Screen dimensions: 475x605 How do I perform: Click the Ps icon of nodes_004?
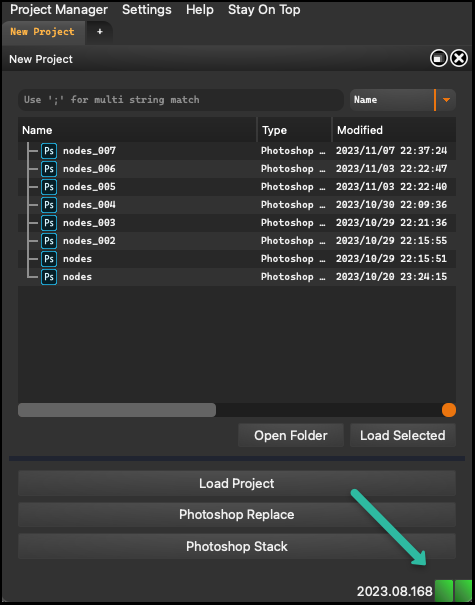pyautogui.click(x=49, y=205)
